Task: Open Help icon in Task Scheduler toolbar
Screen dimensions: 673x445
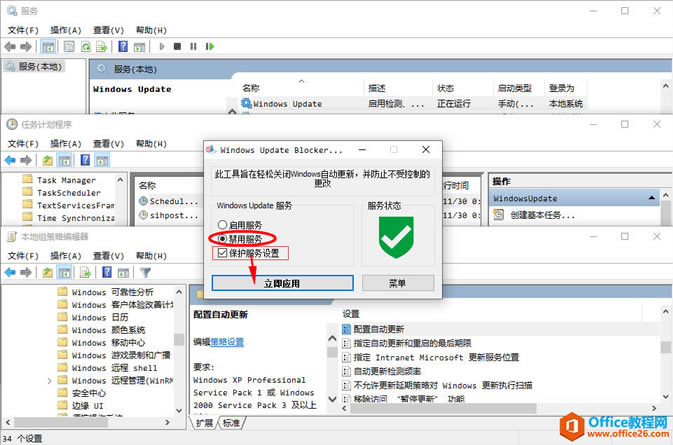Action: (x=85, y=160)
